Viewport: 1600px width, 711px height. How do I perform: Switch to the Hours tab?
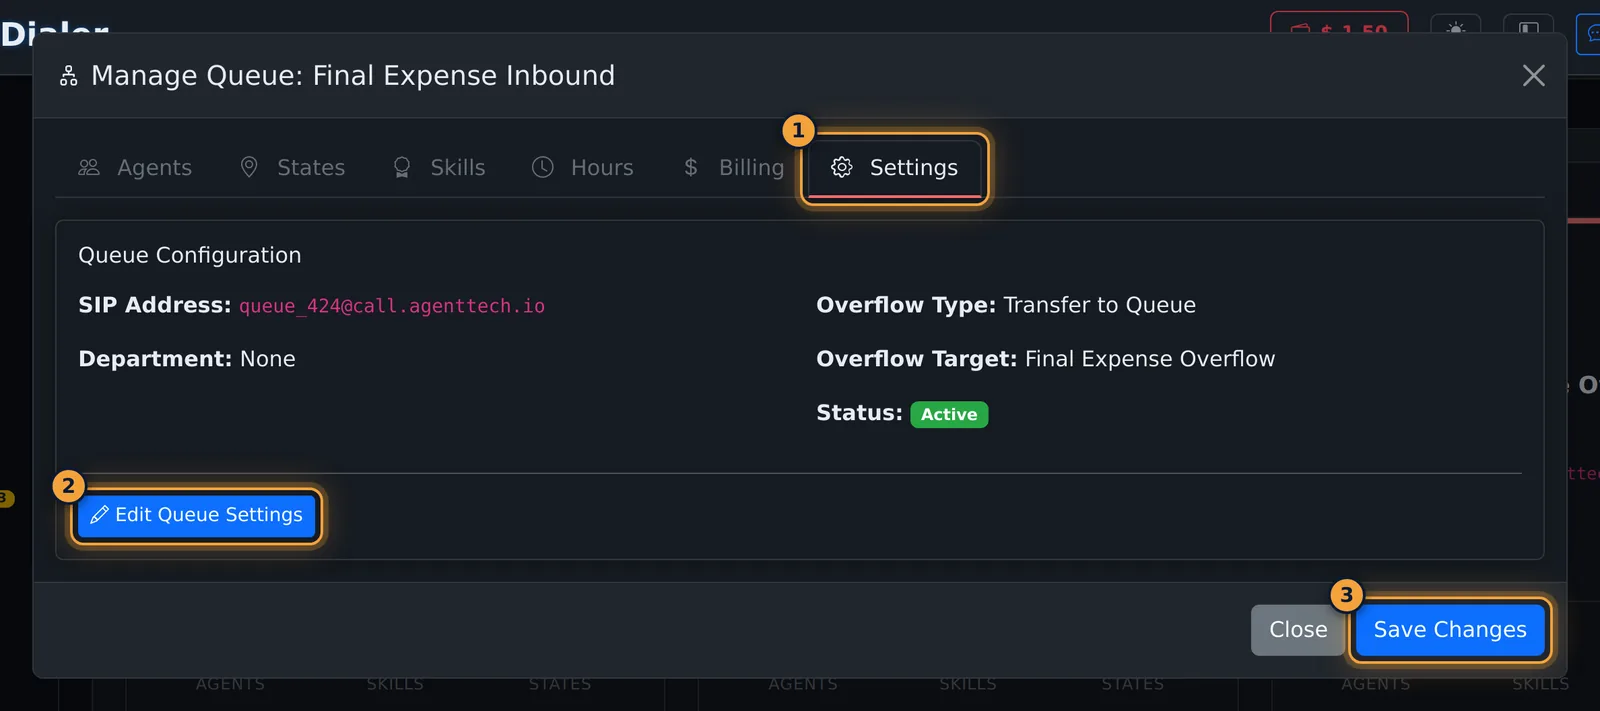click(583, 167)
